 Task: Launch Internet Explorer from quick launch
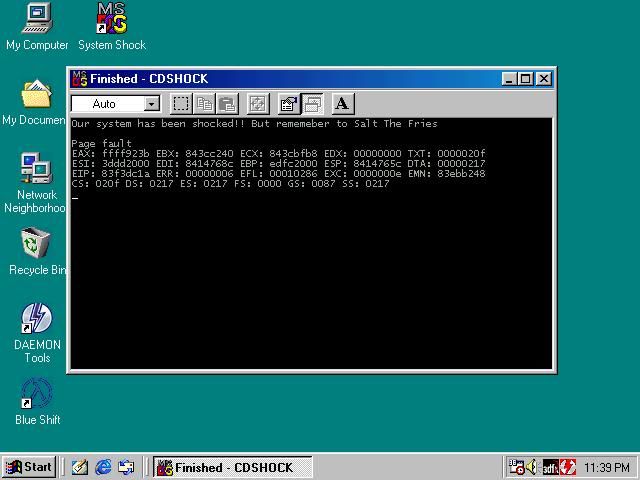point(103,467)
